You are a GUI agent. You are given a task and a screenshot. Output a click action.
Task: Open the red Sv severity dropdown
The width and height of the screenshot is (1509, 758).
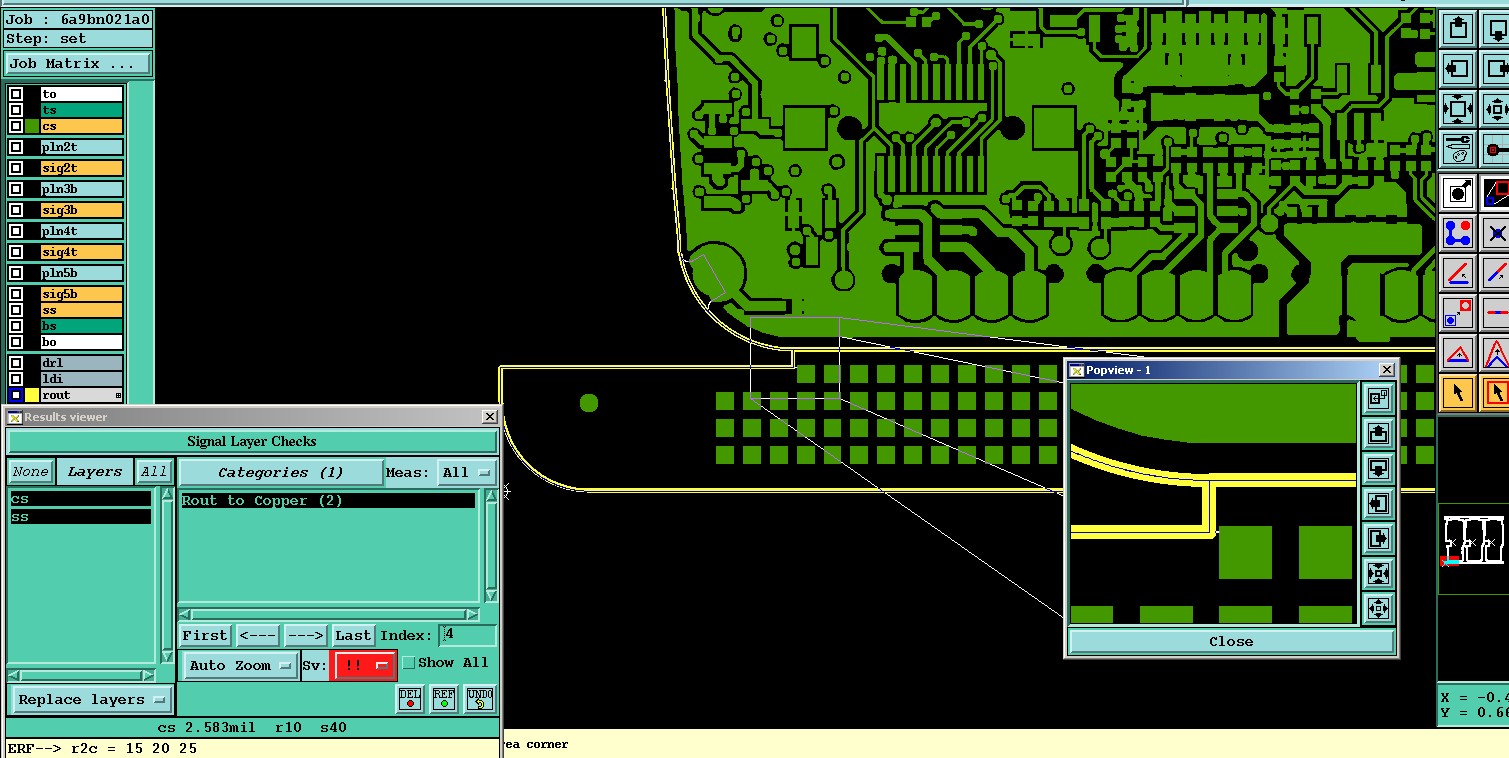[x=364, y=665]
